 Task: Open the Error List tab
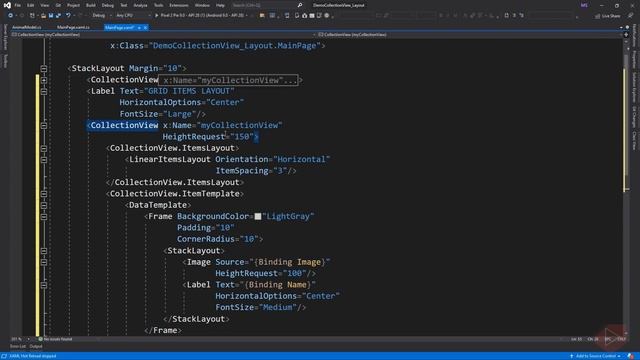pos(18,347)
